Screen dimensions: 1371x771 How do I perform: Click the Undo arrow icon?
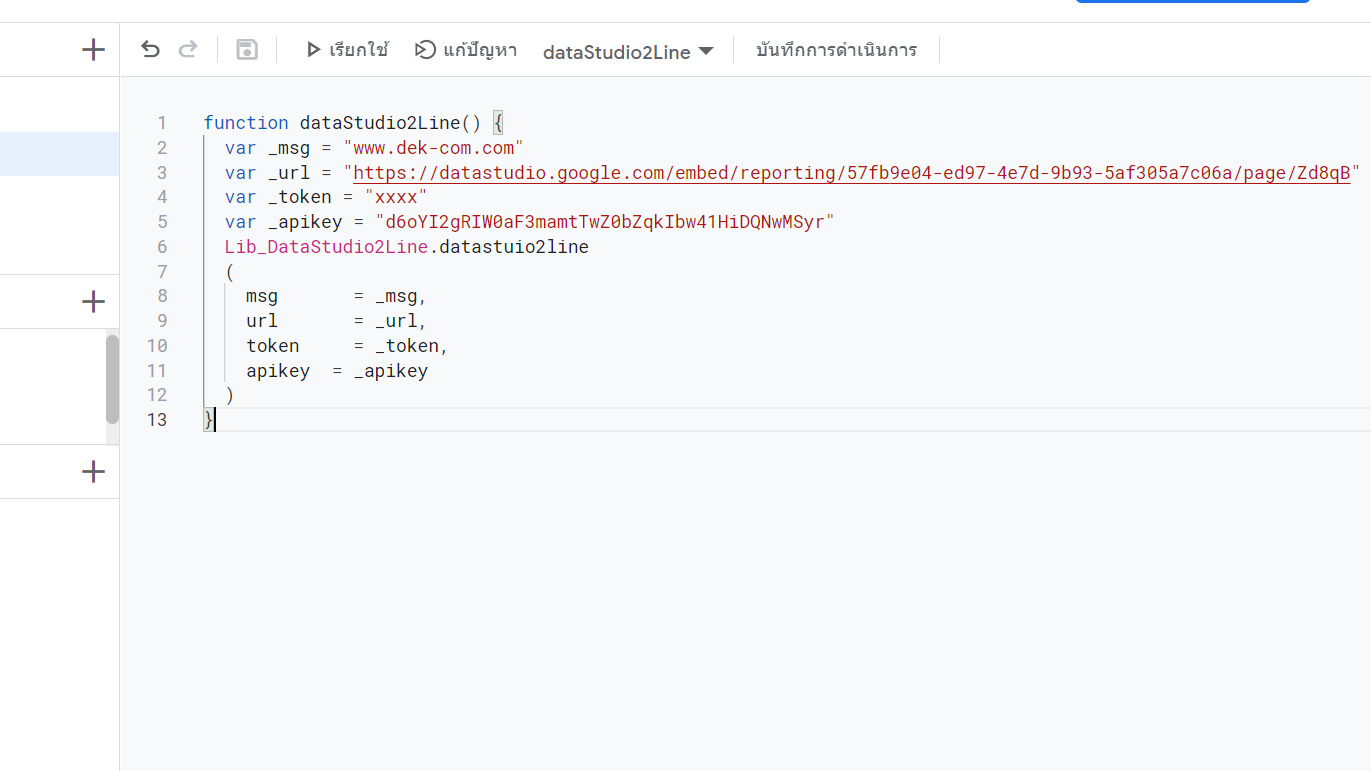coord(150,49)
